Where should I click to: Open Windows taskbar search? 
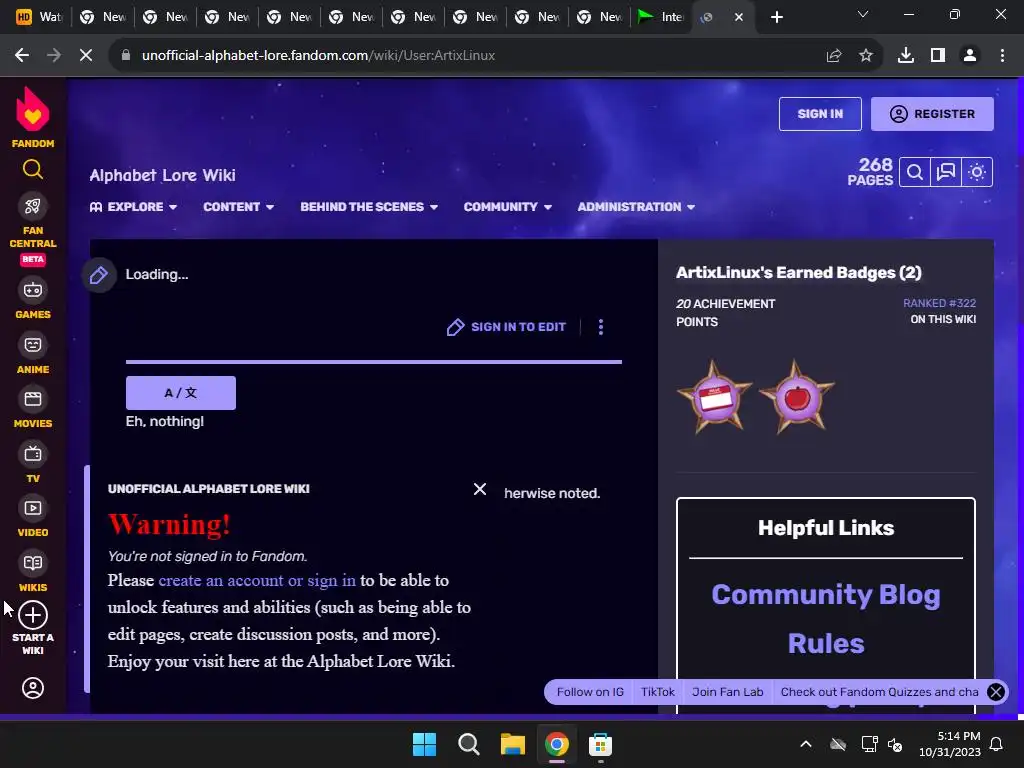pos(468,744)
